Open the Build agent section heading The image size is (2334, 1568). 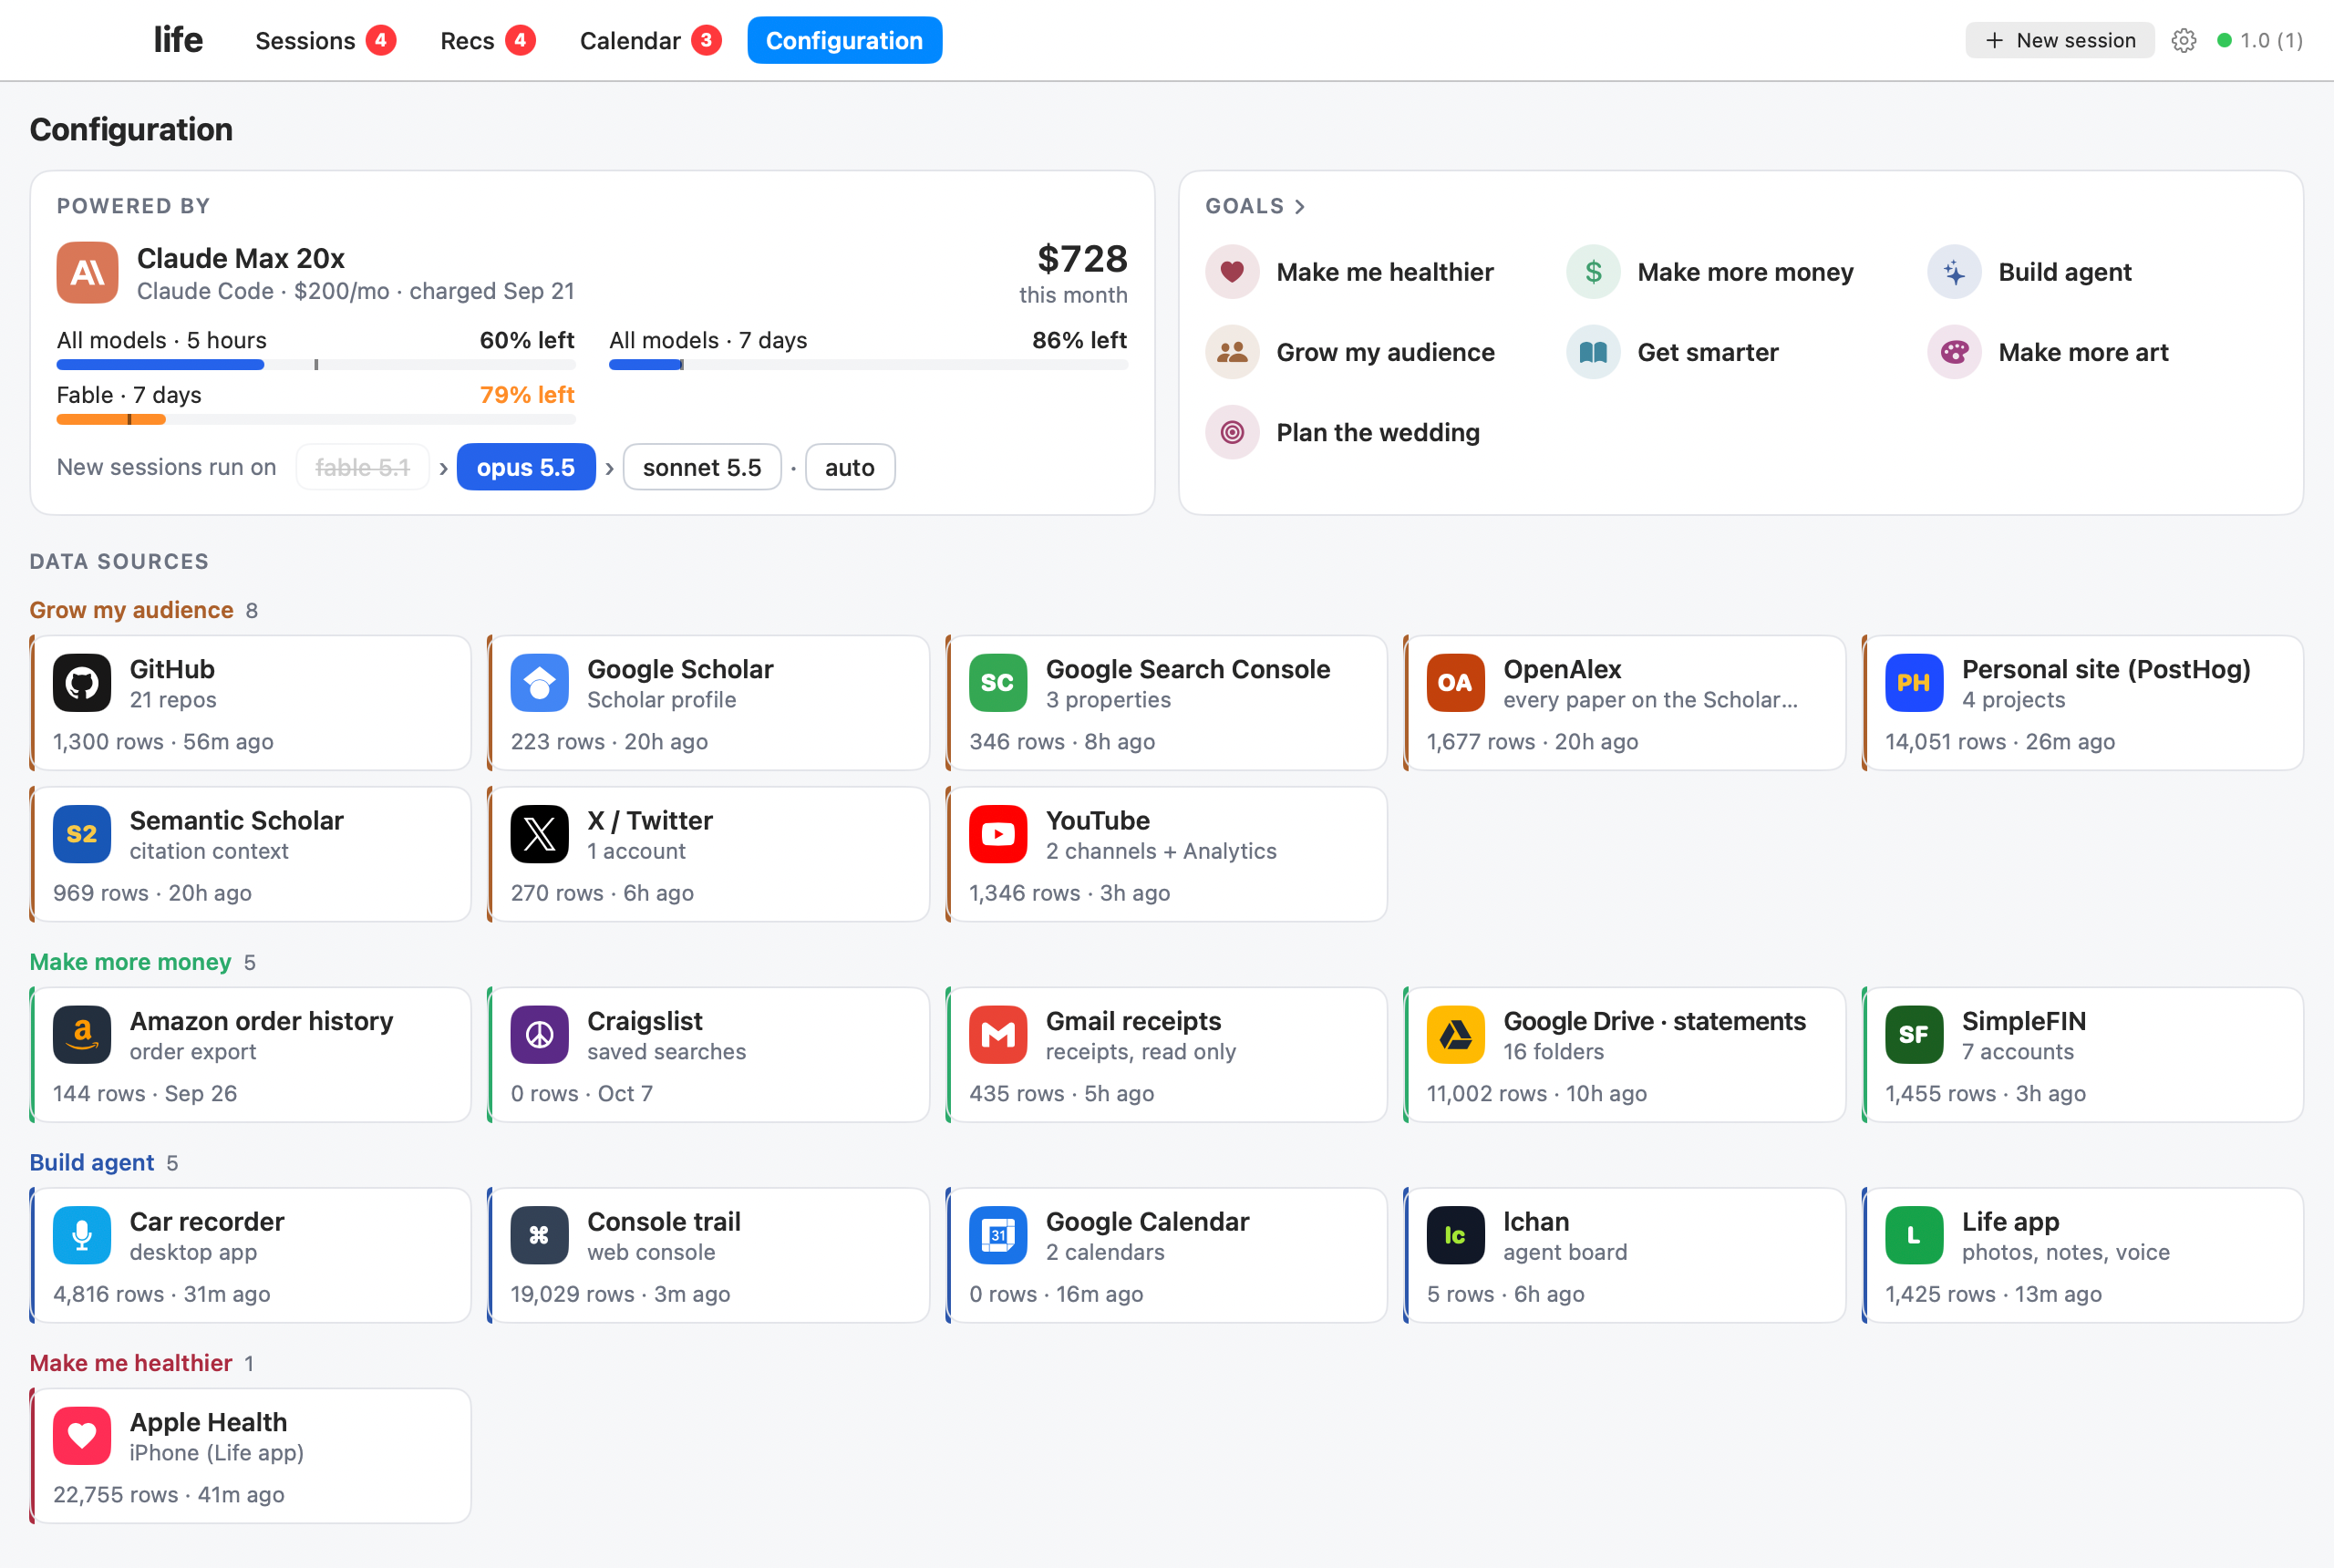click(92, 1163)
